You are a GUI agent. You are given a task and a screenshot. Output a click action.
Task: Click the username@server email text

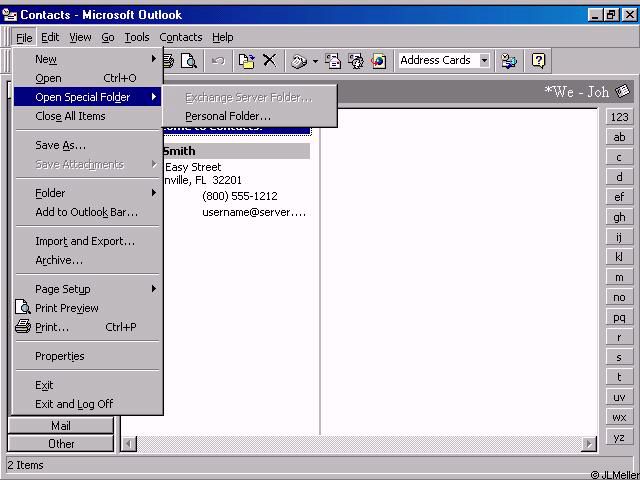click(254, 212)
